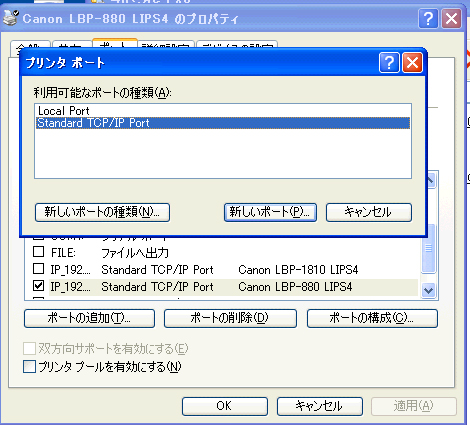Check the Canon LBP-1810 LIPS4 port checkbox

tap(39, 268)
